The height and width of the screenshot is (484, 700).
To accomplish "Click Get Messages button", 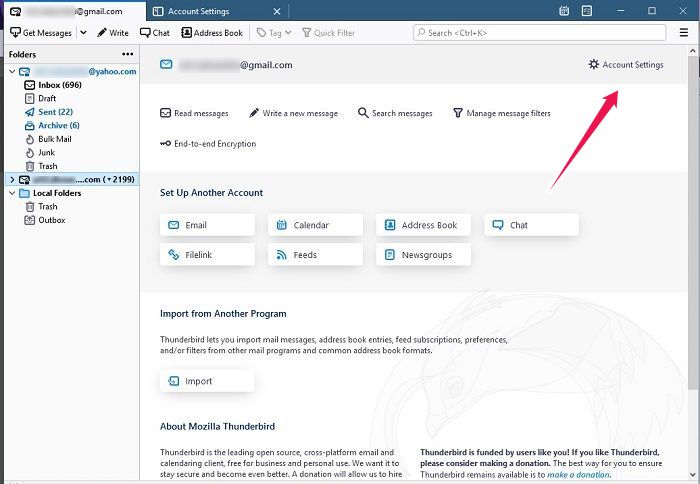I will [x=41, y=33].
